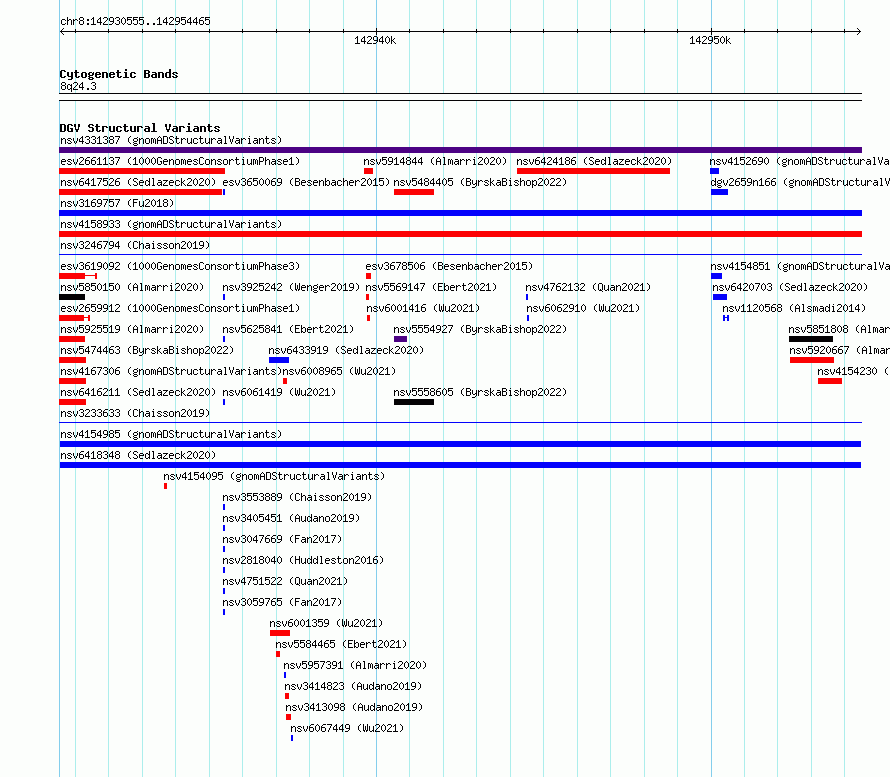Open esv3650069 (Besenbacher2015) variant

(306, 182)
